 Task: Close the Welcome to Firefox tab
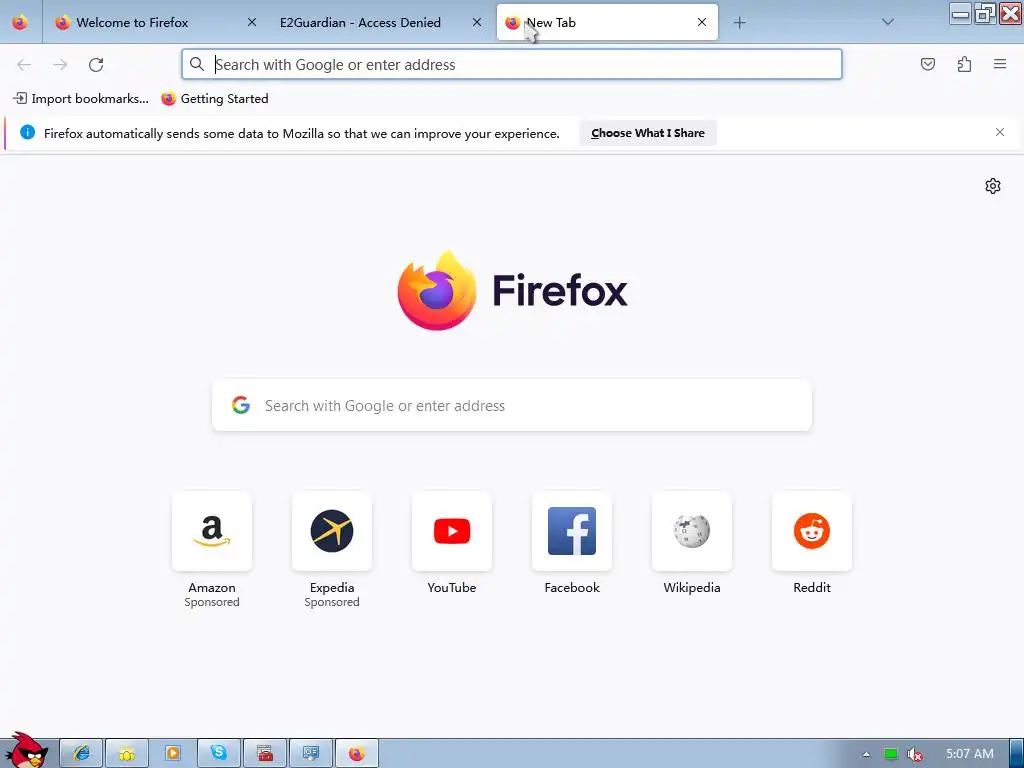252,22
